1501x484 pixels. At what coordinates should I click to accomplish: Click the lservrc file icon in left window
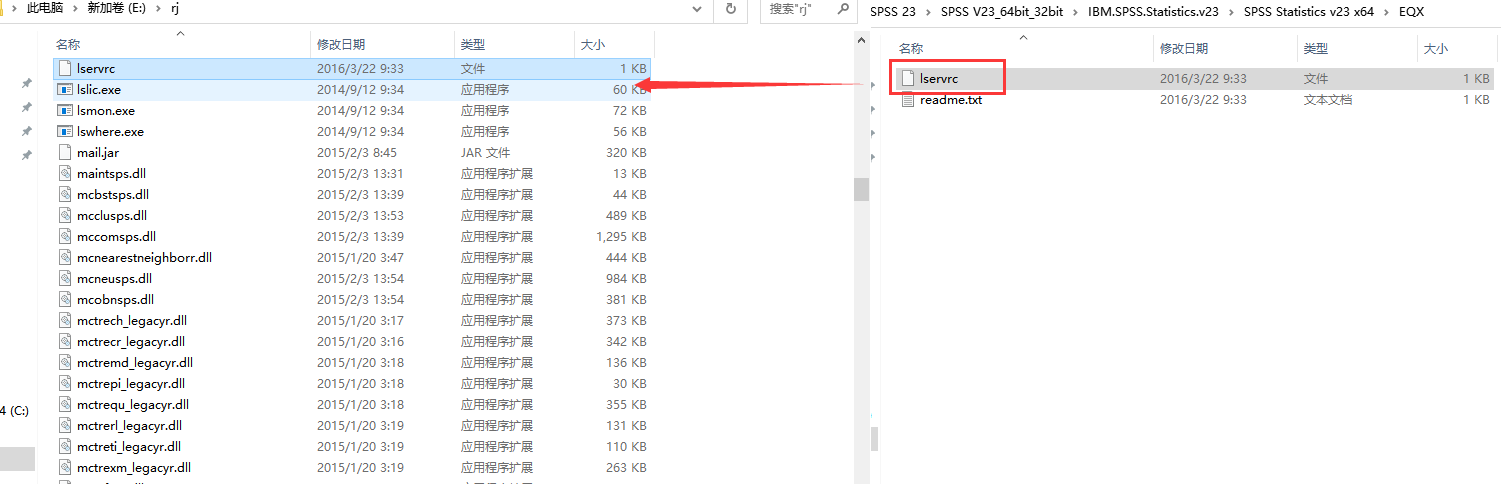(64, 68)
